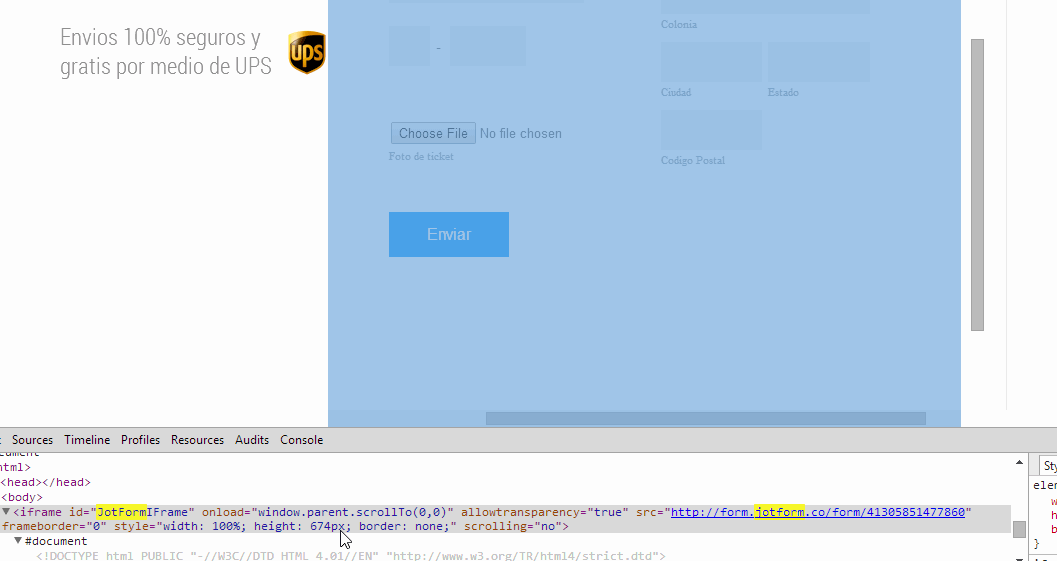
Task: Open the Profiles panel tab
Action: click(140, 440)
